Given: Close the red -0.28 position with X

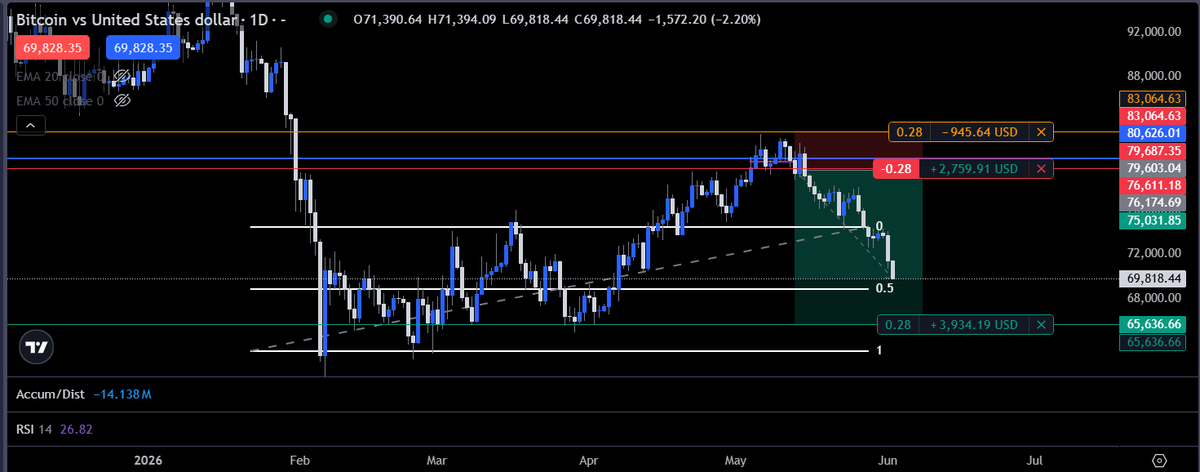Looking at the screenshot, I should tap(1041, 169).
